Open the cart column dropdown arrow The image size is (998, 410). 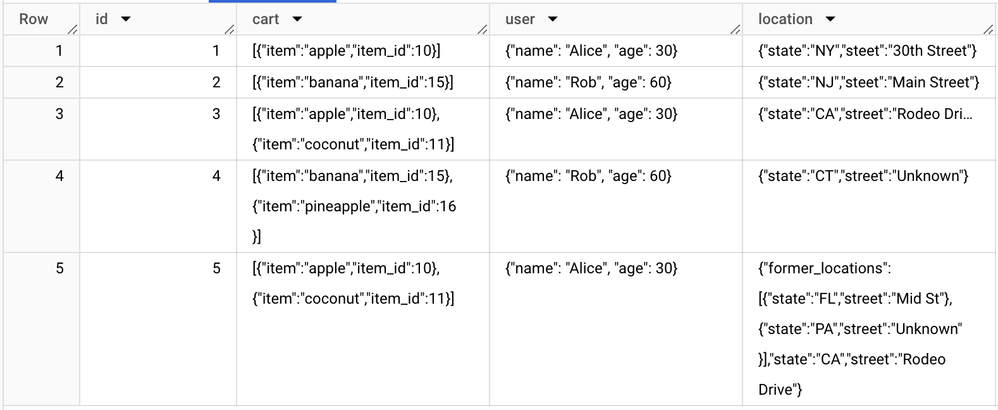(297, 19)
